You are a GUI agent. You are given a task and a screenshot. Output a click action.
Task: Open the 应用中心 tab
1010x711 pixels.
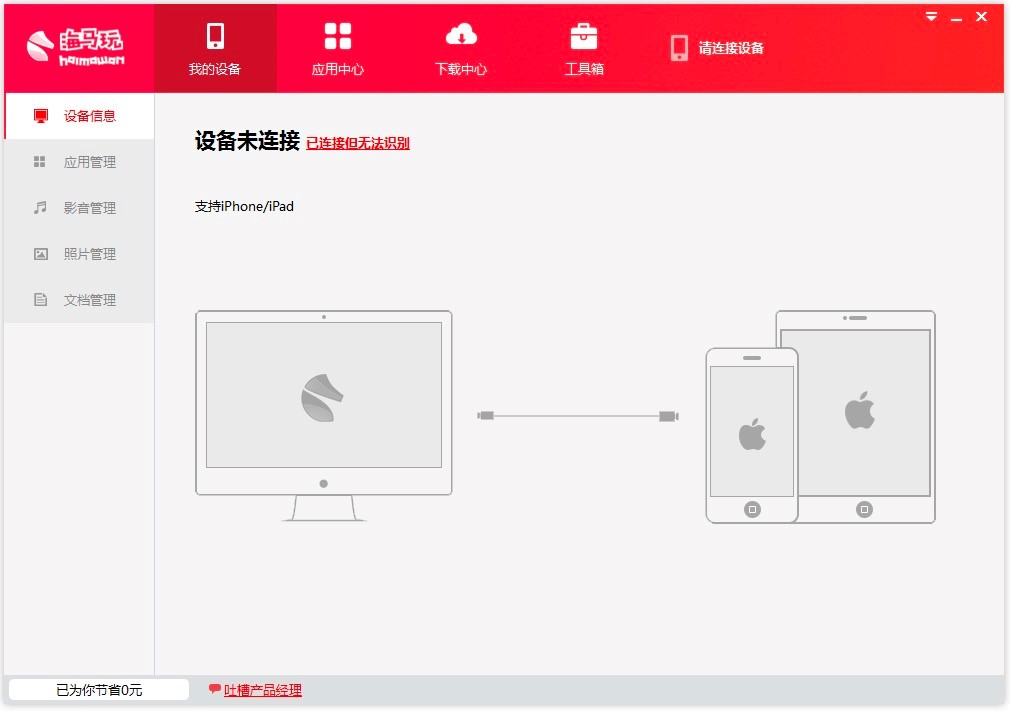(338, 48)
